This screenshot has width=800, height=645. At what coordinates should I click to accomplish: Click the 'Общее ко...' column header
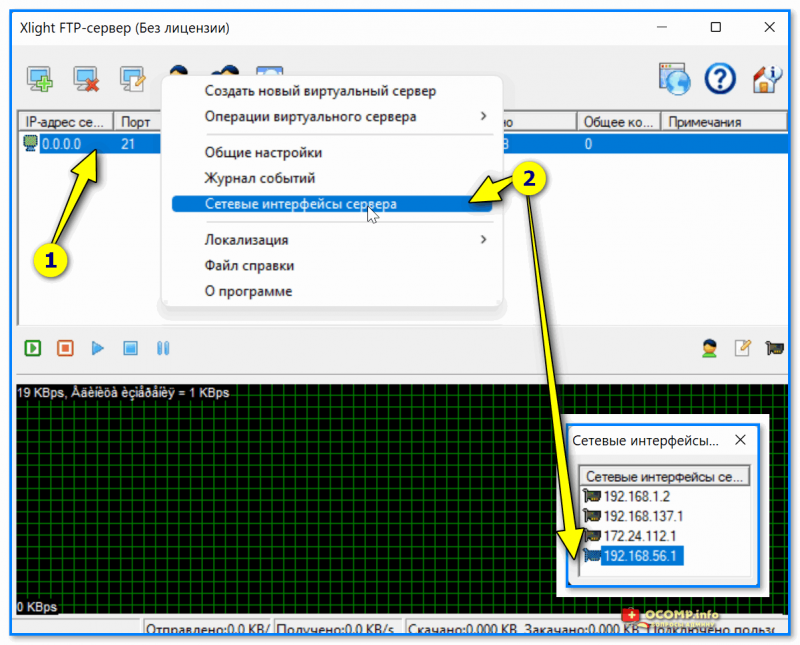(x=618, y=122)
